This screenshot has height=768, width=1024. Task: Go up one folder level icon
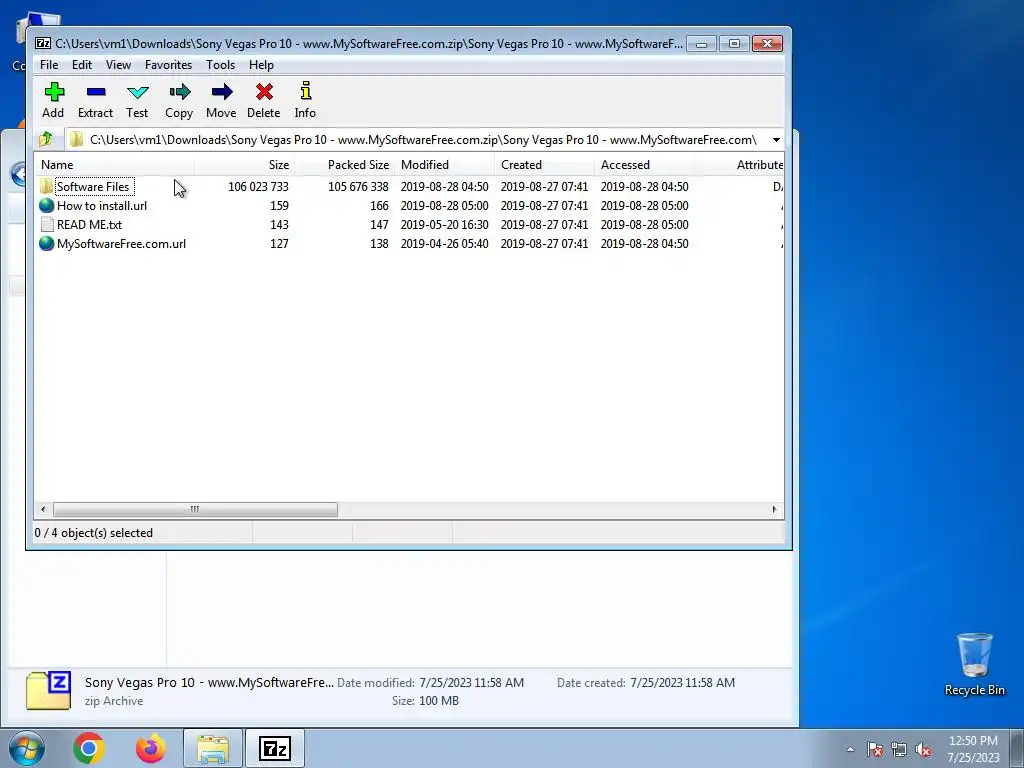point(46,139)
